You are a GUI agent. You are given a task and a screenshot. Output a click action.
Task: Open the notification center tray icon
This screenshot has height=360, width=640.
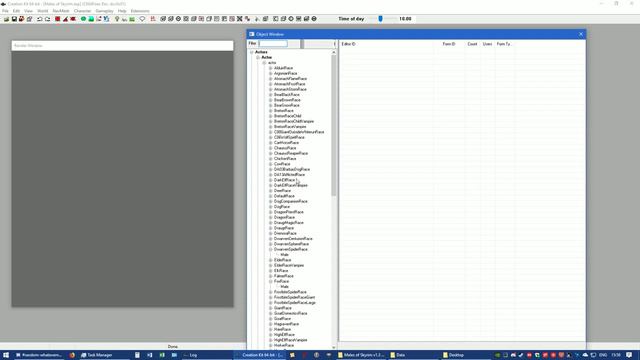click(x=629, y=355)
